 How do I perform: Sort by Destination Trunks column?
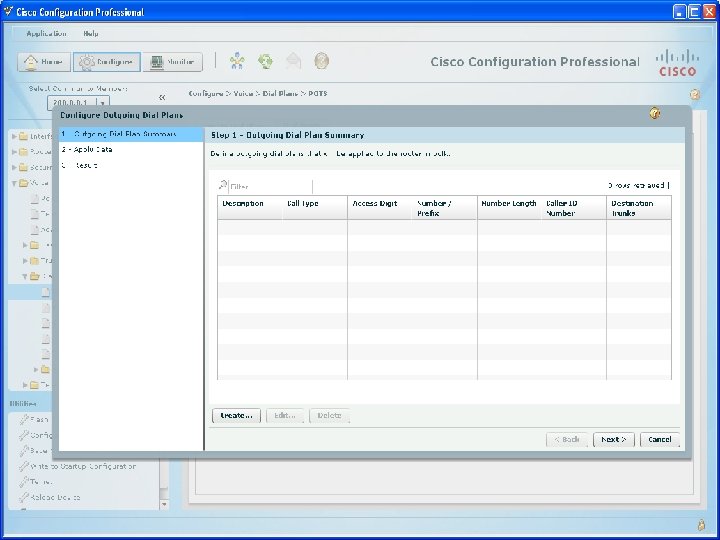pos(639,208)
